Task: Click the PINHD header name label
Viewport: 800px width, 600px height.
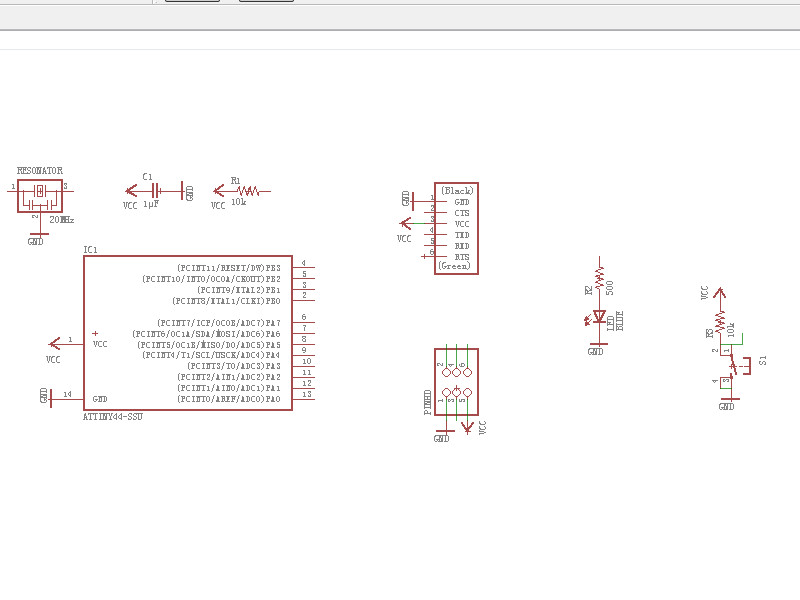Action: (428, 402)
